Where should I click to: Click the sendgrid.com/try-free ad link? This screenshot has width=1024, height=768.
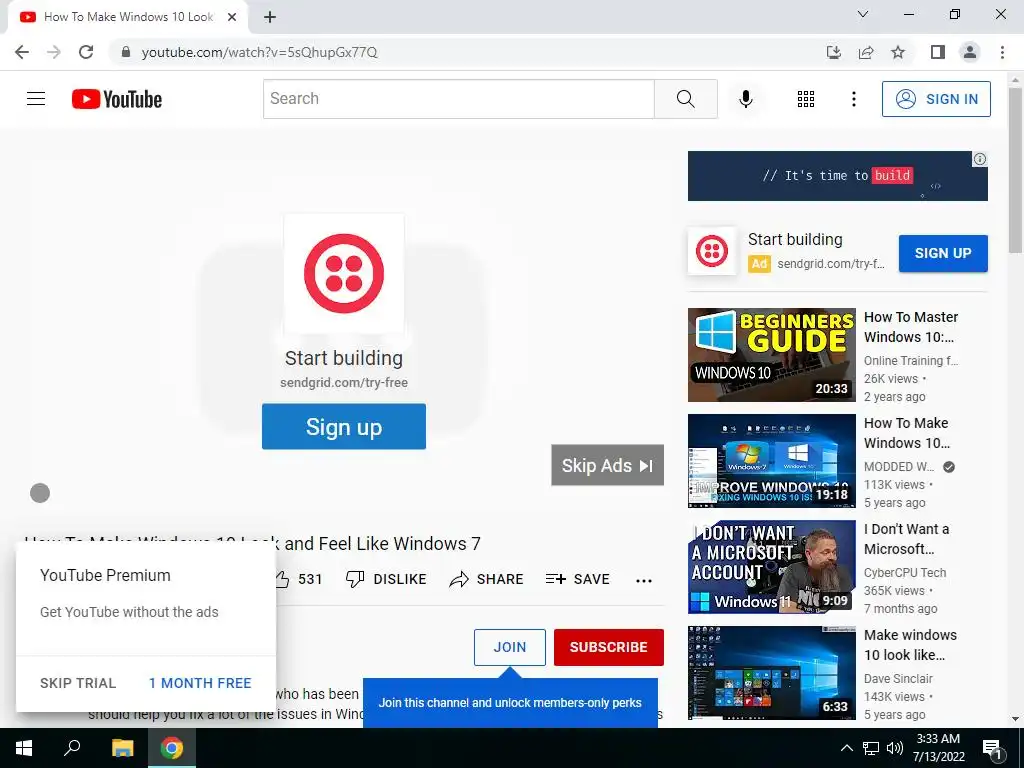pyautogui.click(x=344, y=383)
